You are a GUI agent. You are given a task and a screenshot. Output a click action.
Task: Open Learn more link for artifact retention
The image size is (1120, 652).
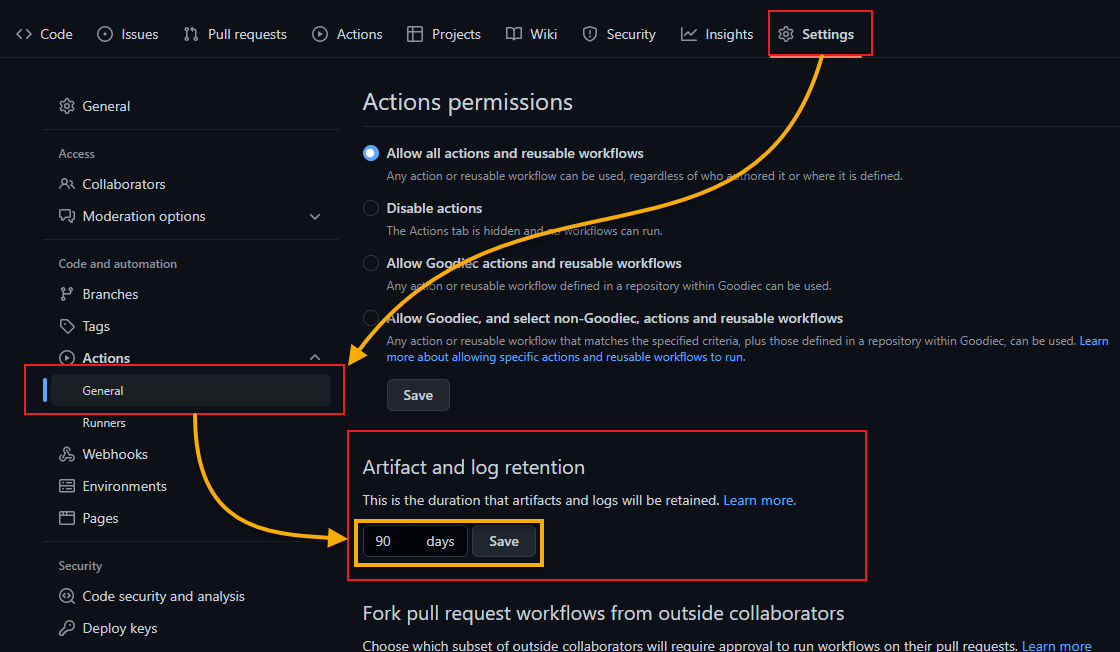[759, 501]
